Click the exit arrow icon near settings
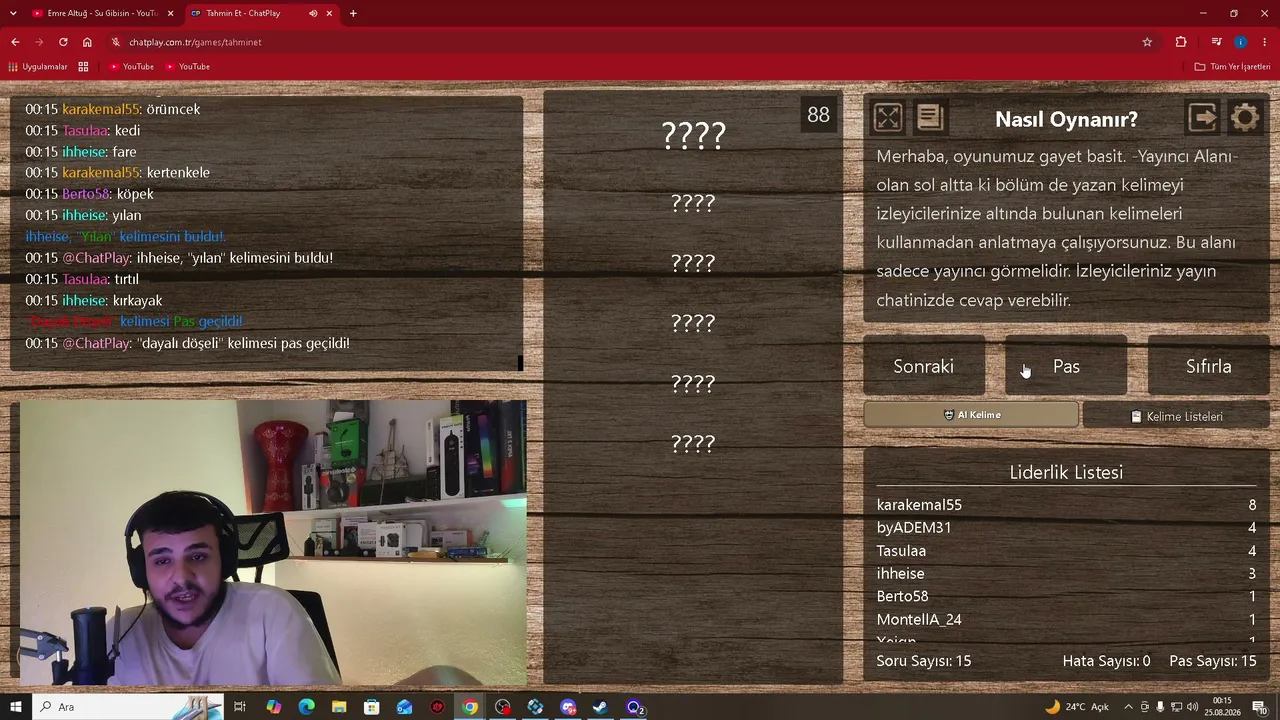This screenshot has width=1280, height=720. pos(1202,118)
